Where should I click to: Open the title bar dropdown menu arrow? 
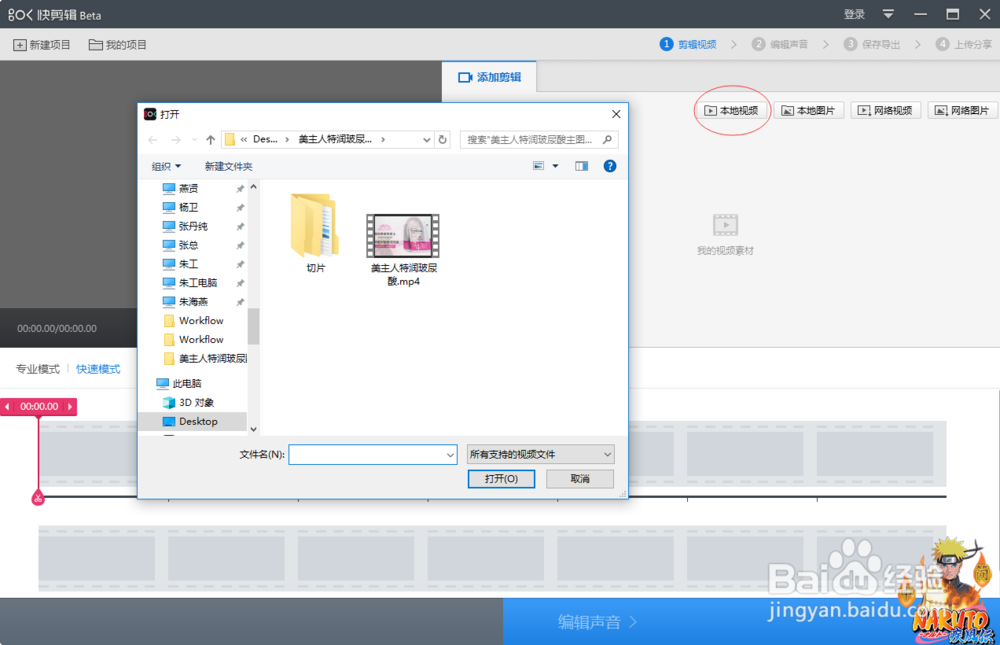888,14
